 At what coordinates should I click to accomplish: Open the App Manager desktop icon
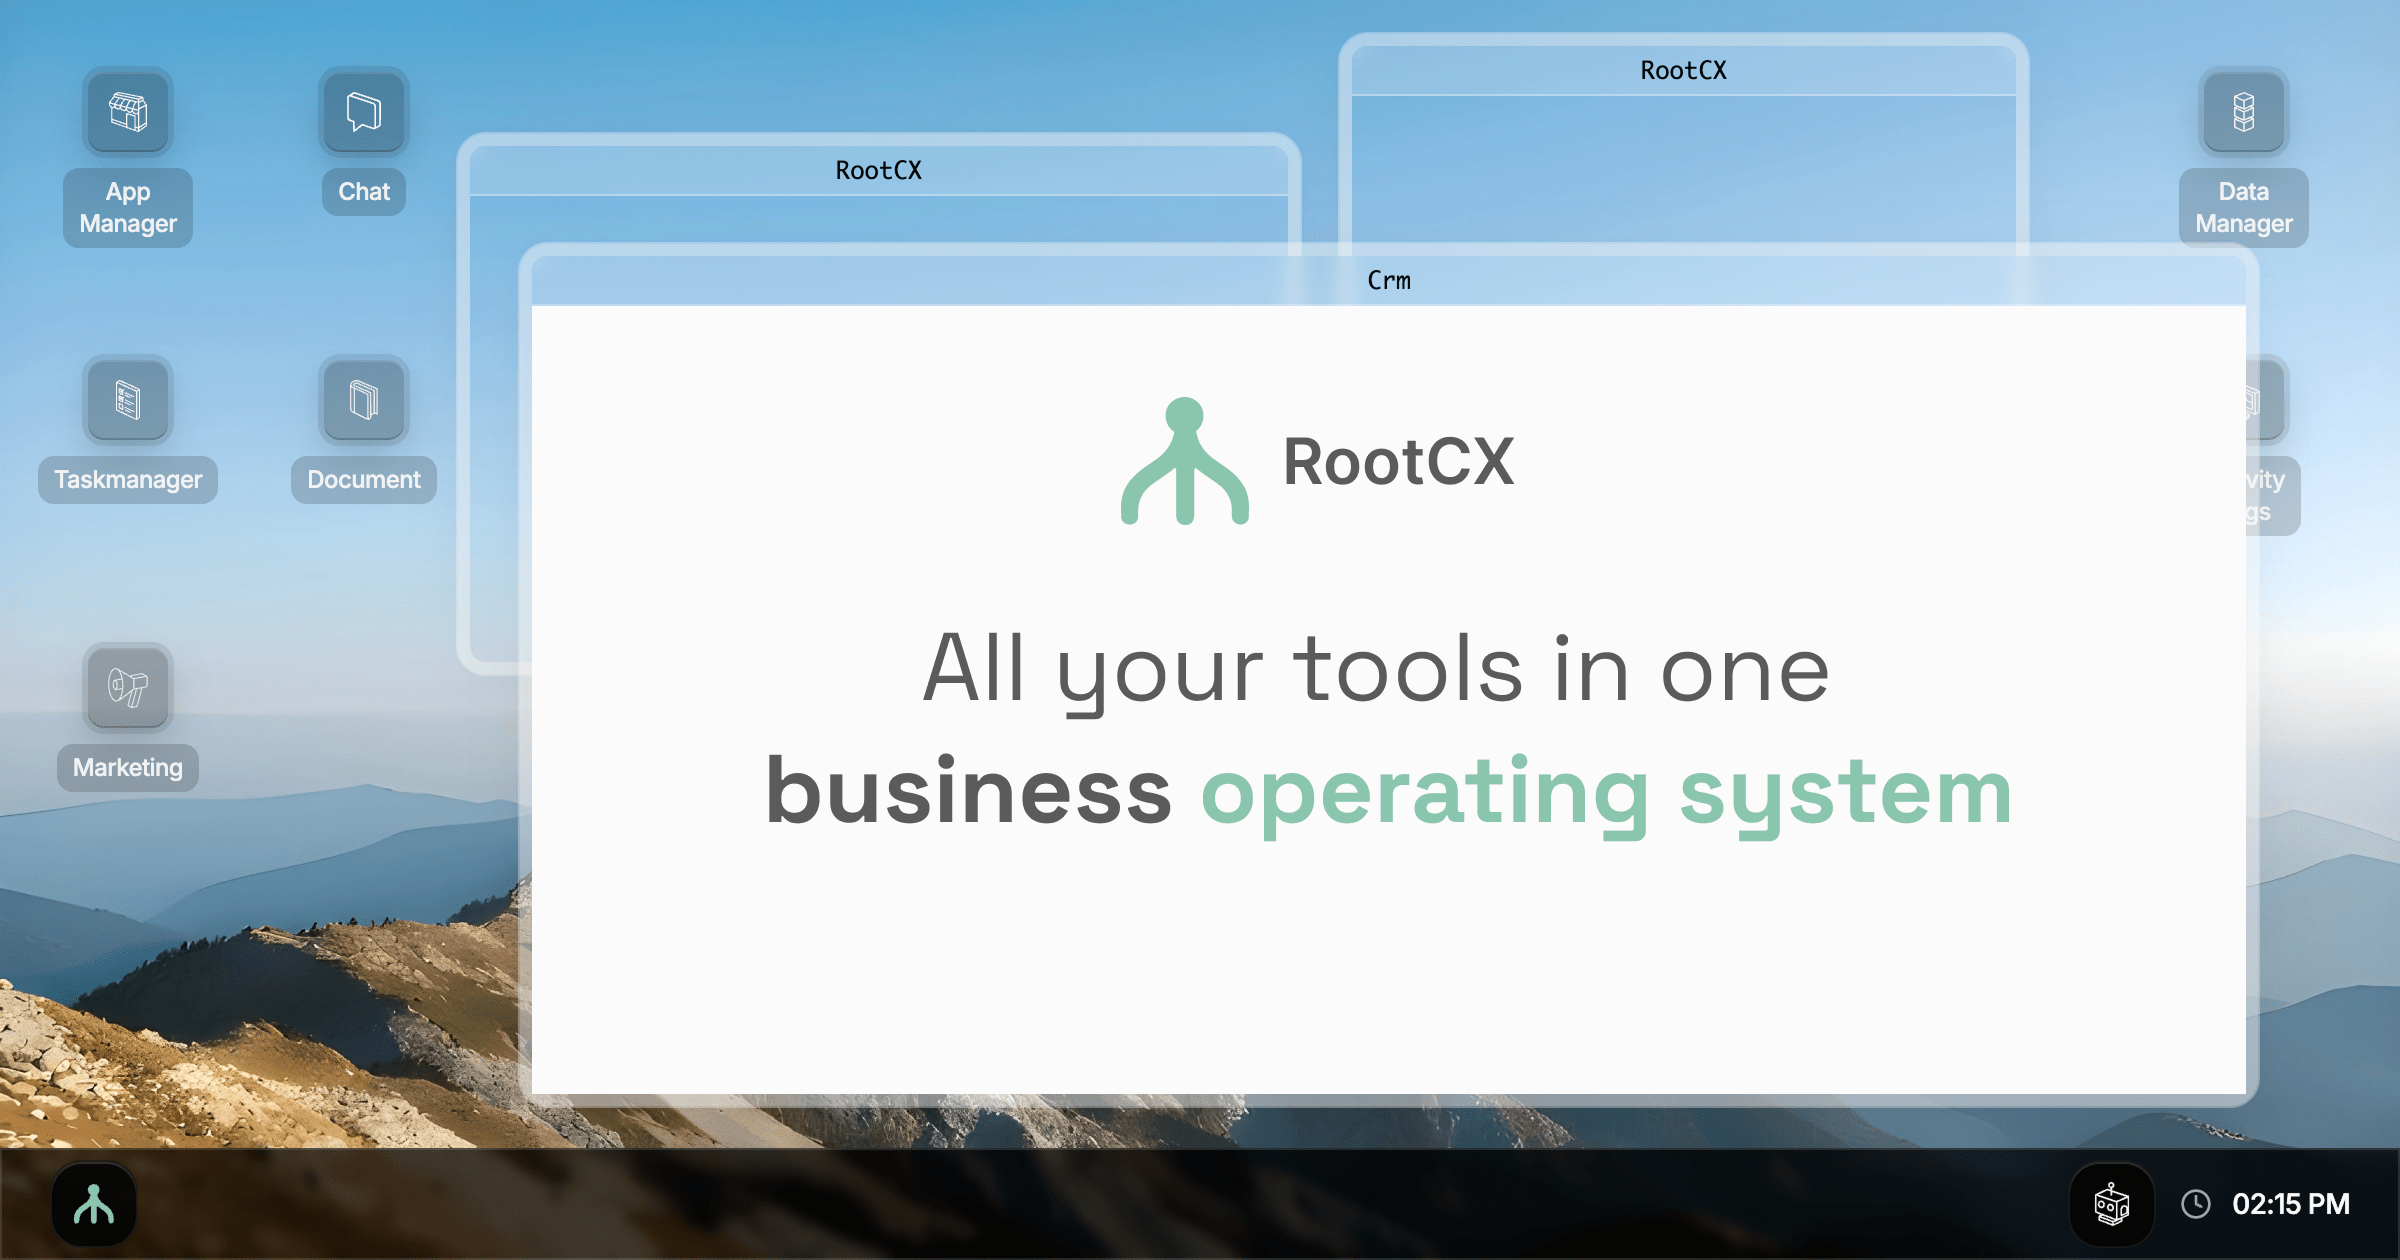click(128, 112)
